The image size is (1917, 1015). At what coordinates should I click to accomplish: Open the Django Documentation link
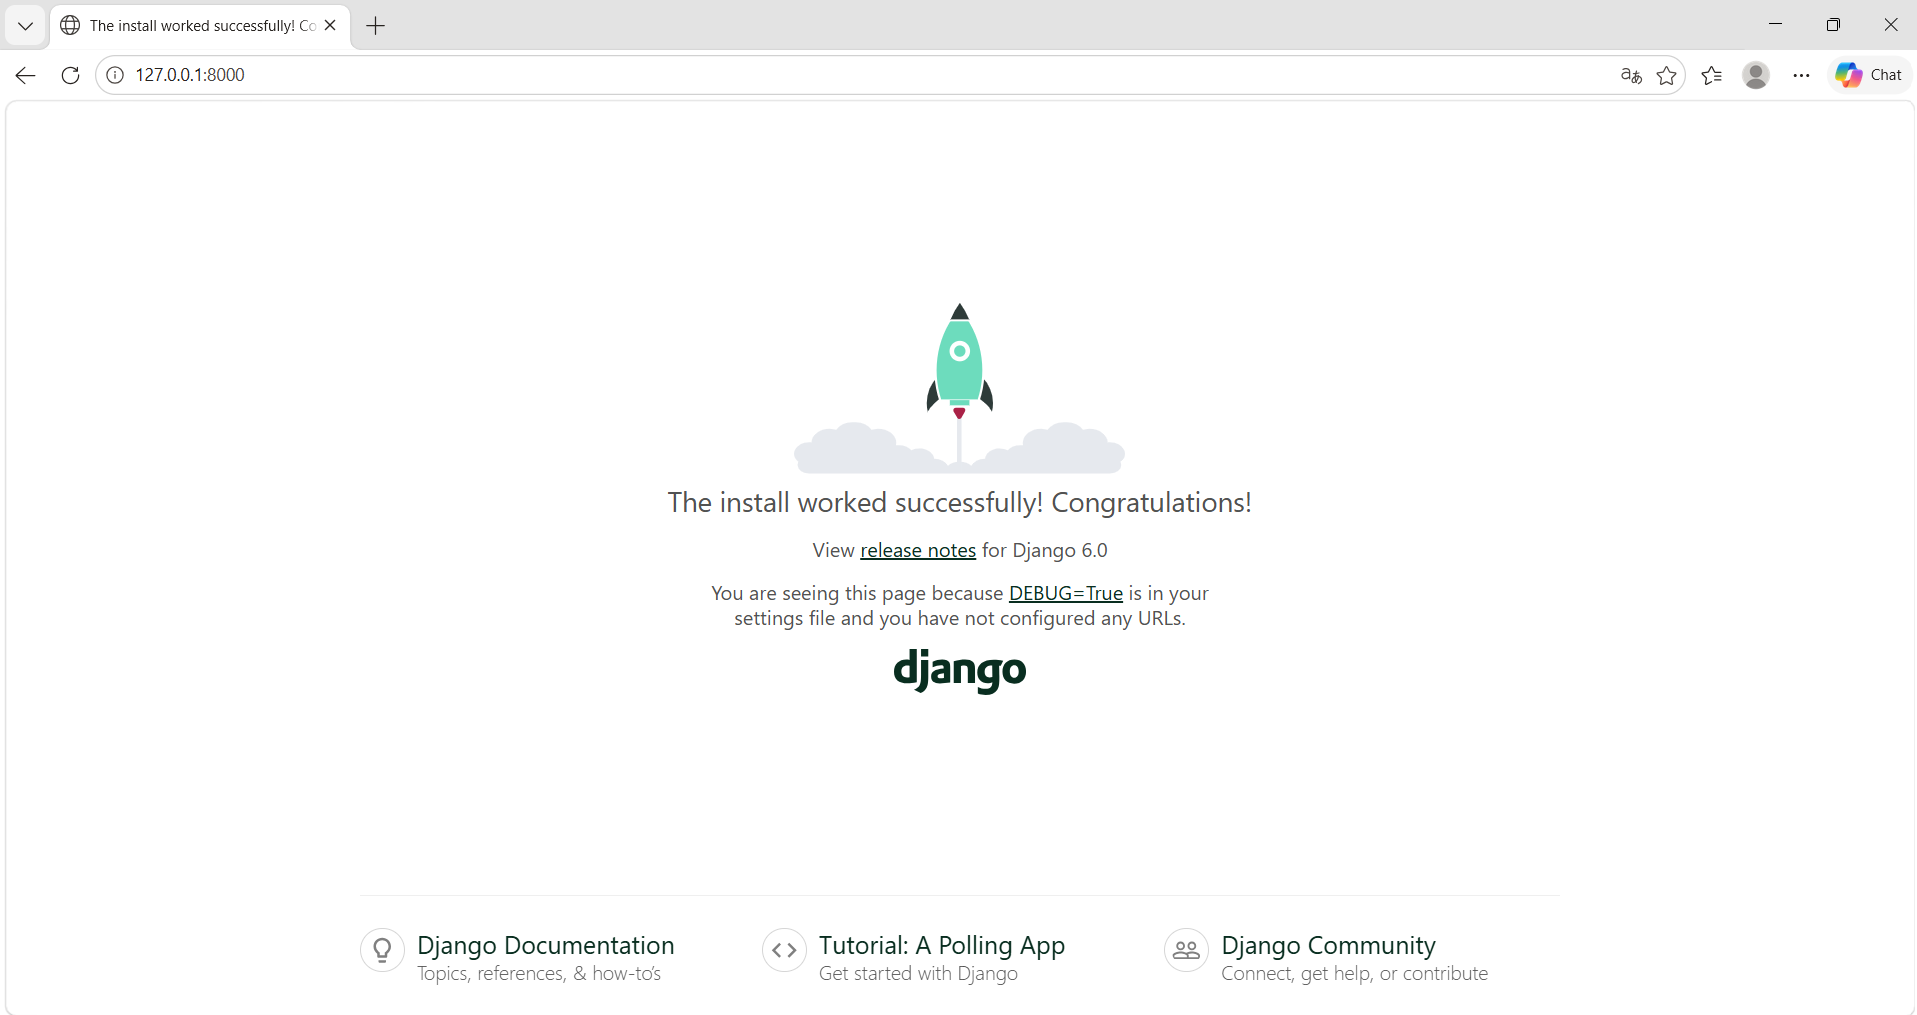click(x=546, y=945)
